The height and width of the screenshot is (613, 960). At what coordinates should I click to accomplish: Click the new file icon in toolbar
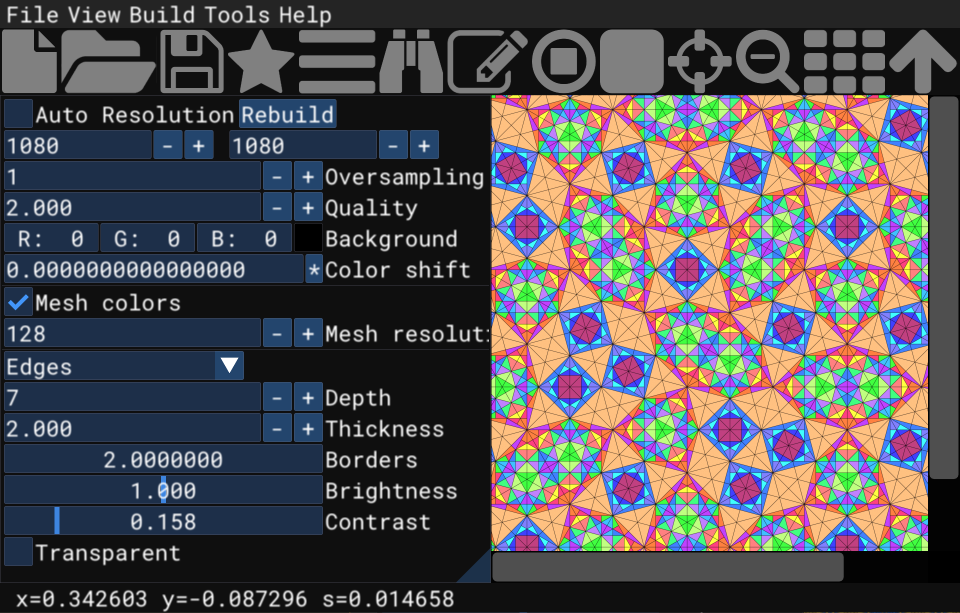tap(30, 62)
